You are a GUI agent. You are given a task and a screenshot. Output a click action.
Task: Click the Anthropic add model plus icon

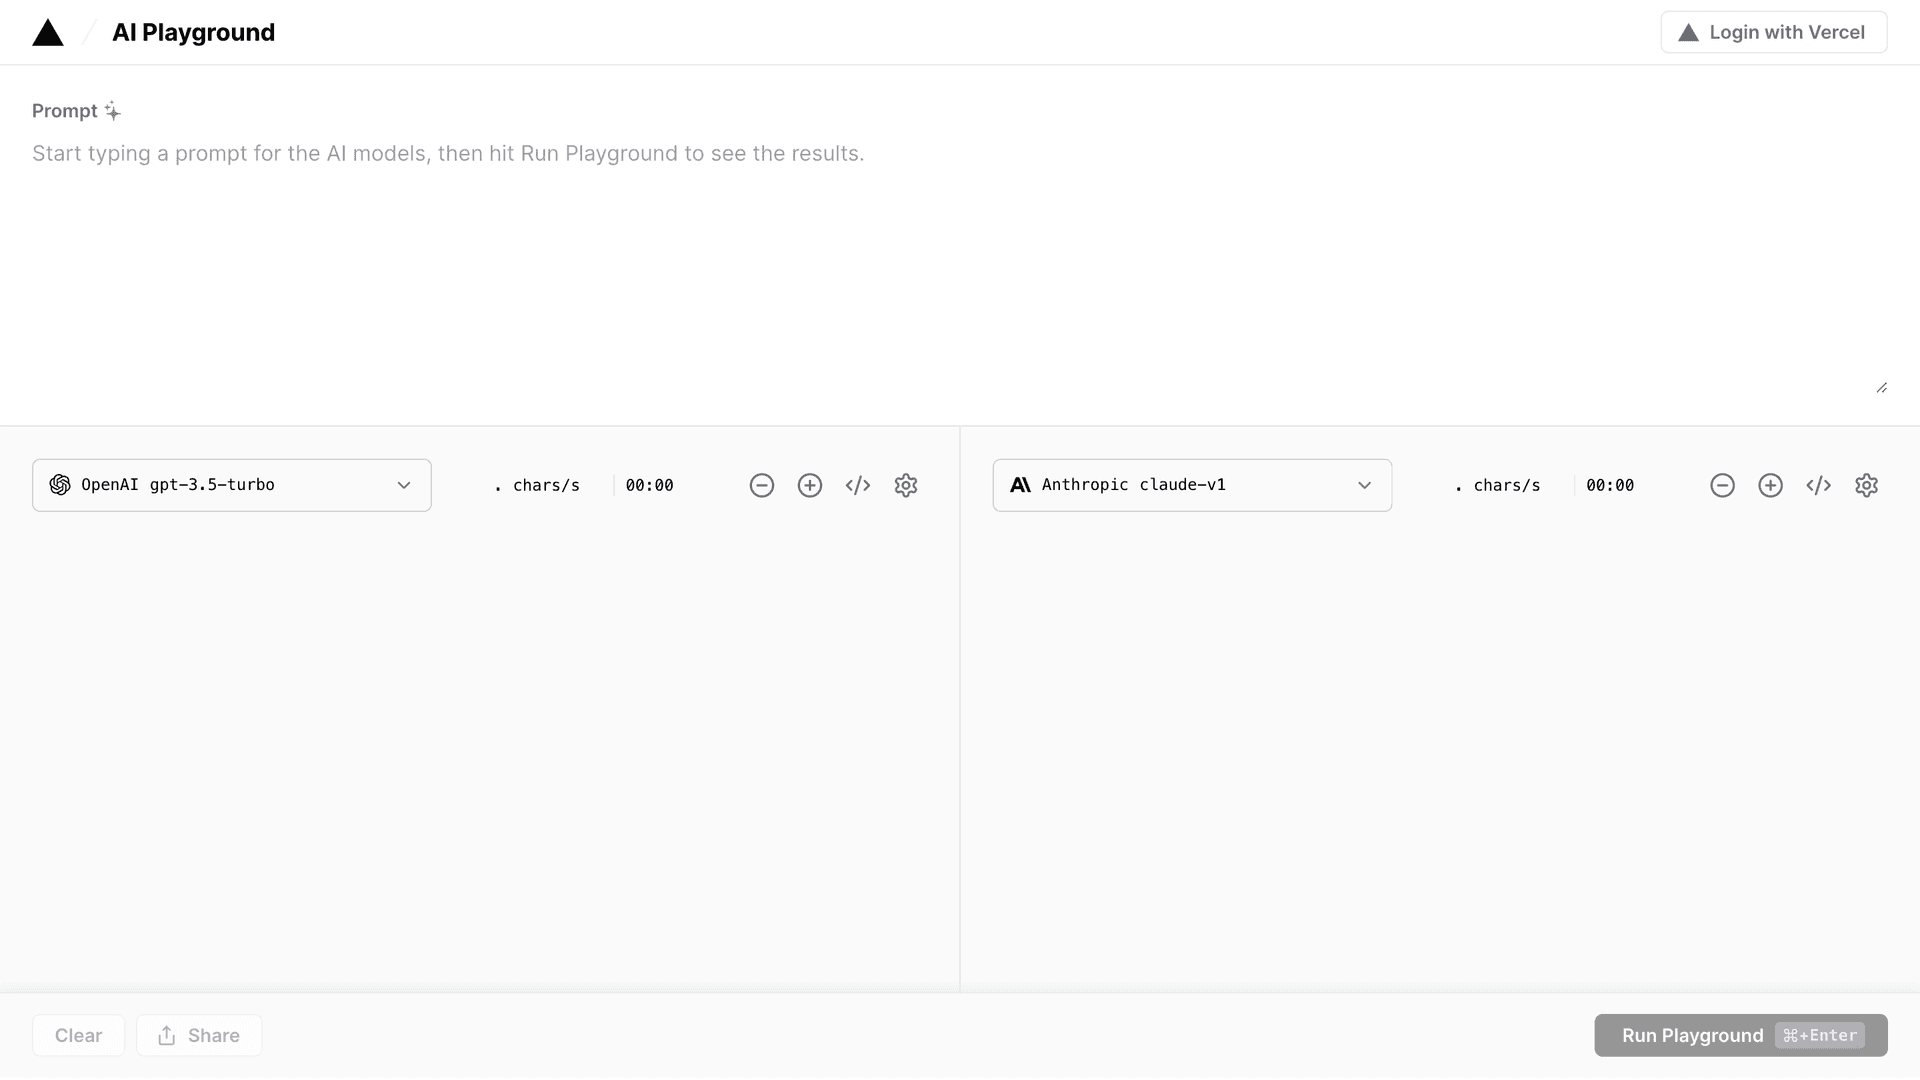pos(1771,484)
